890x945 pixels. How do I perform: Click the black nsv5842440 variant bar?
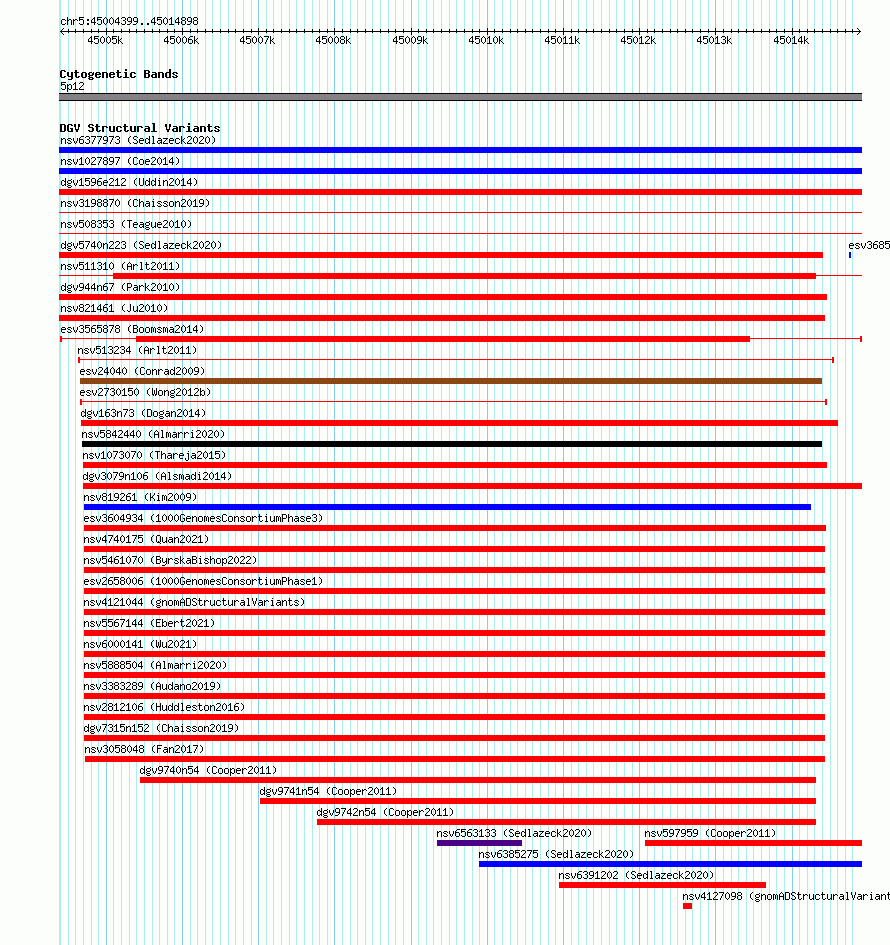452,444
